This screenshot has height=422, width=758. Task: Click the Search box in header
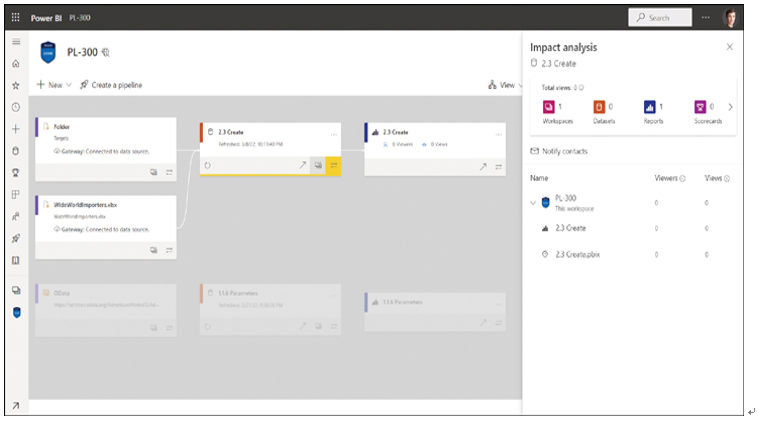coord(660,17)
